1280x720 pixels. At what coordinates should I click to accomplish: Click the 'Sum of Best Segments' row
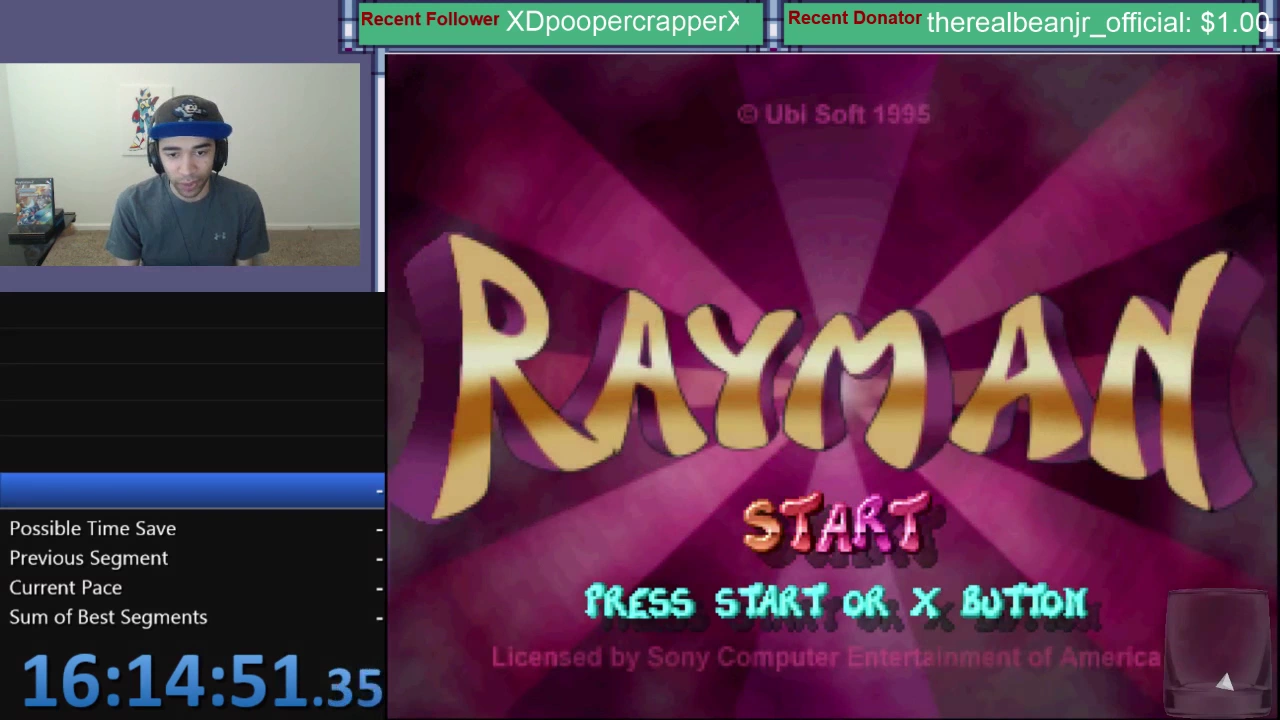click(x=192, y=617)
